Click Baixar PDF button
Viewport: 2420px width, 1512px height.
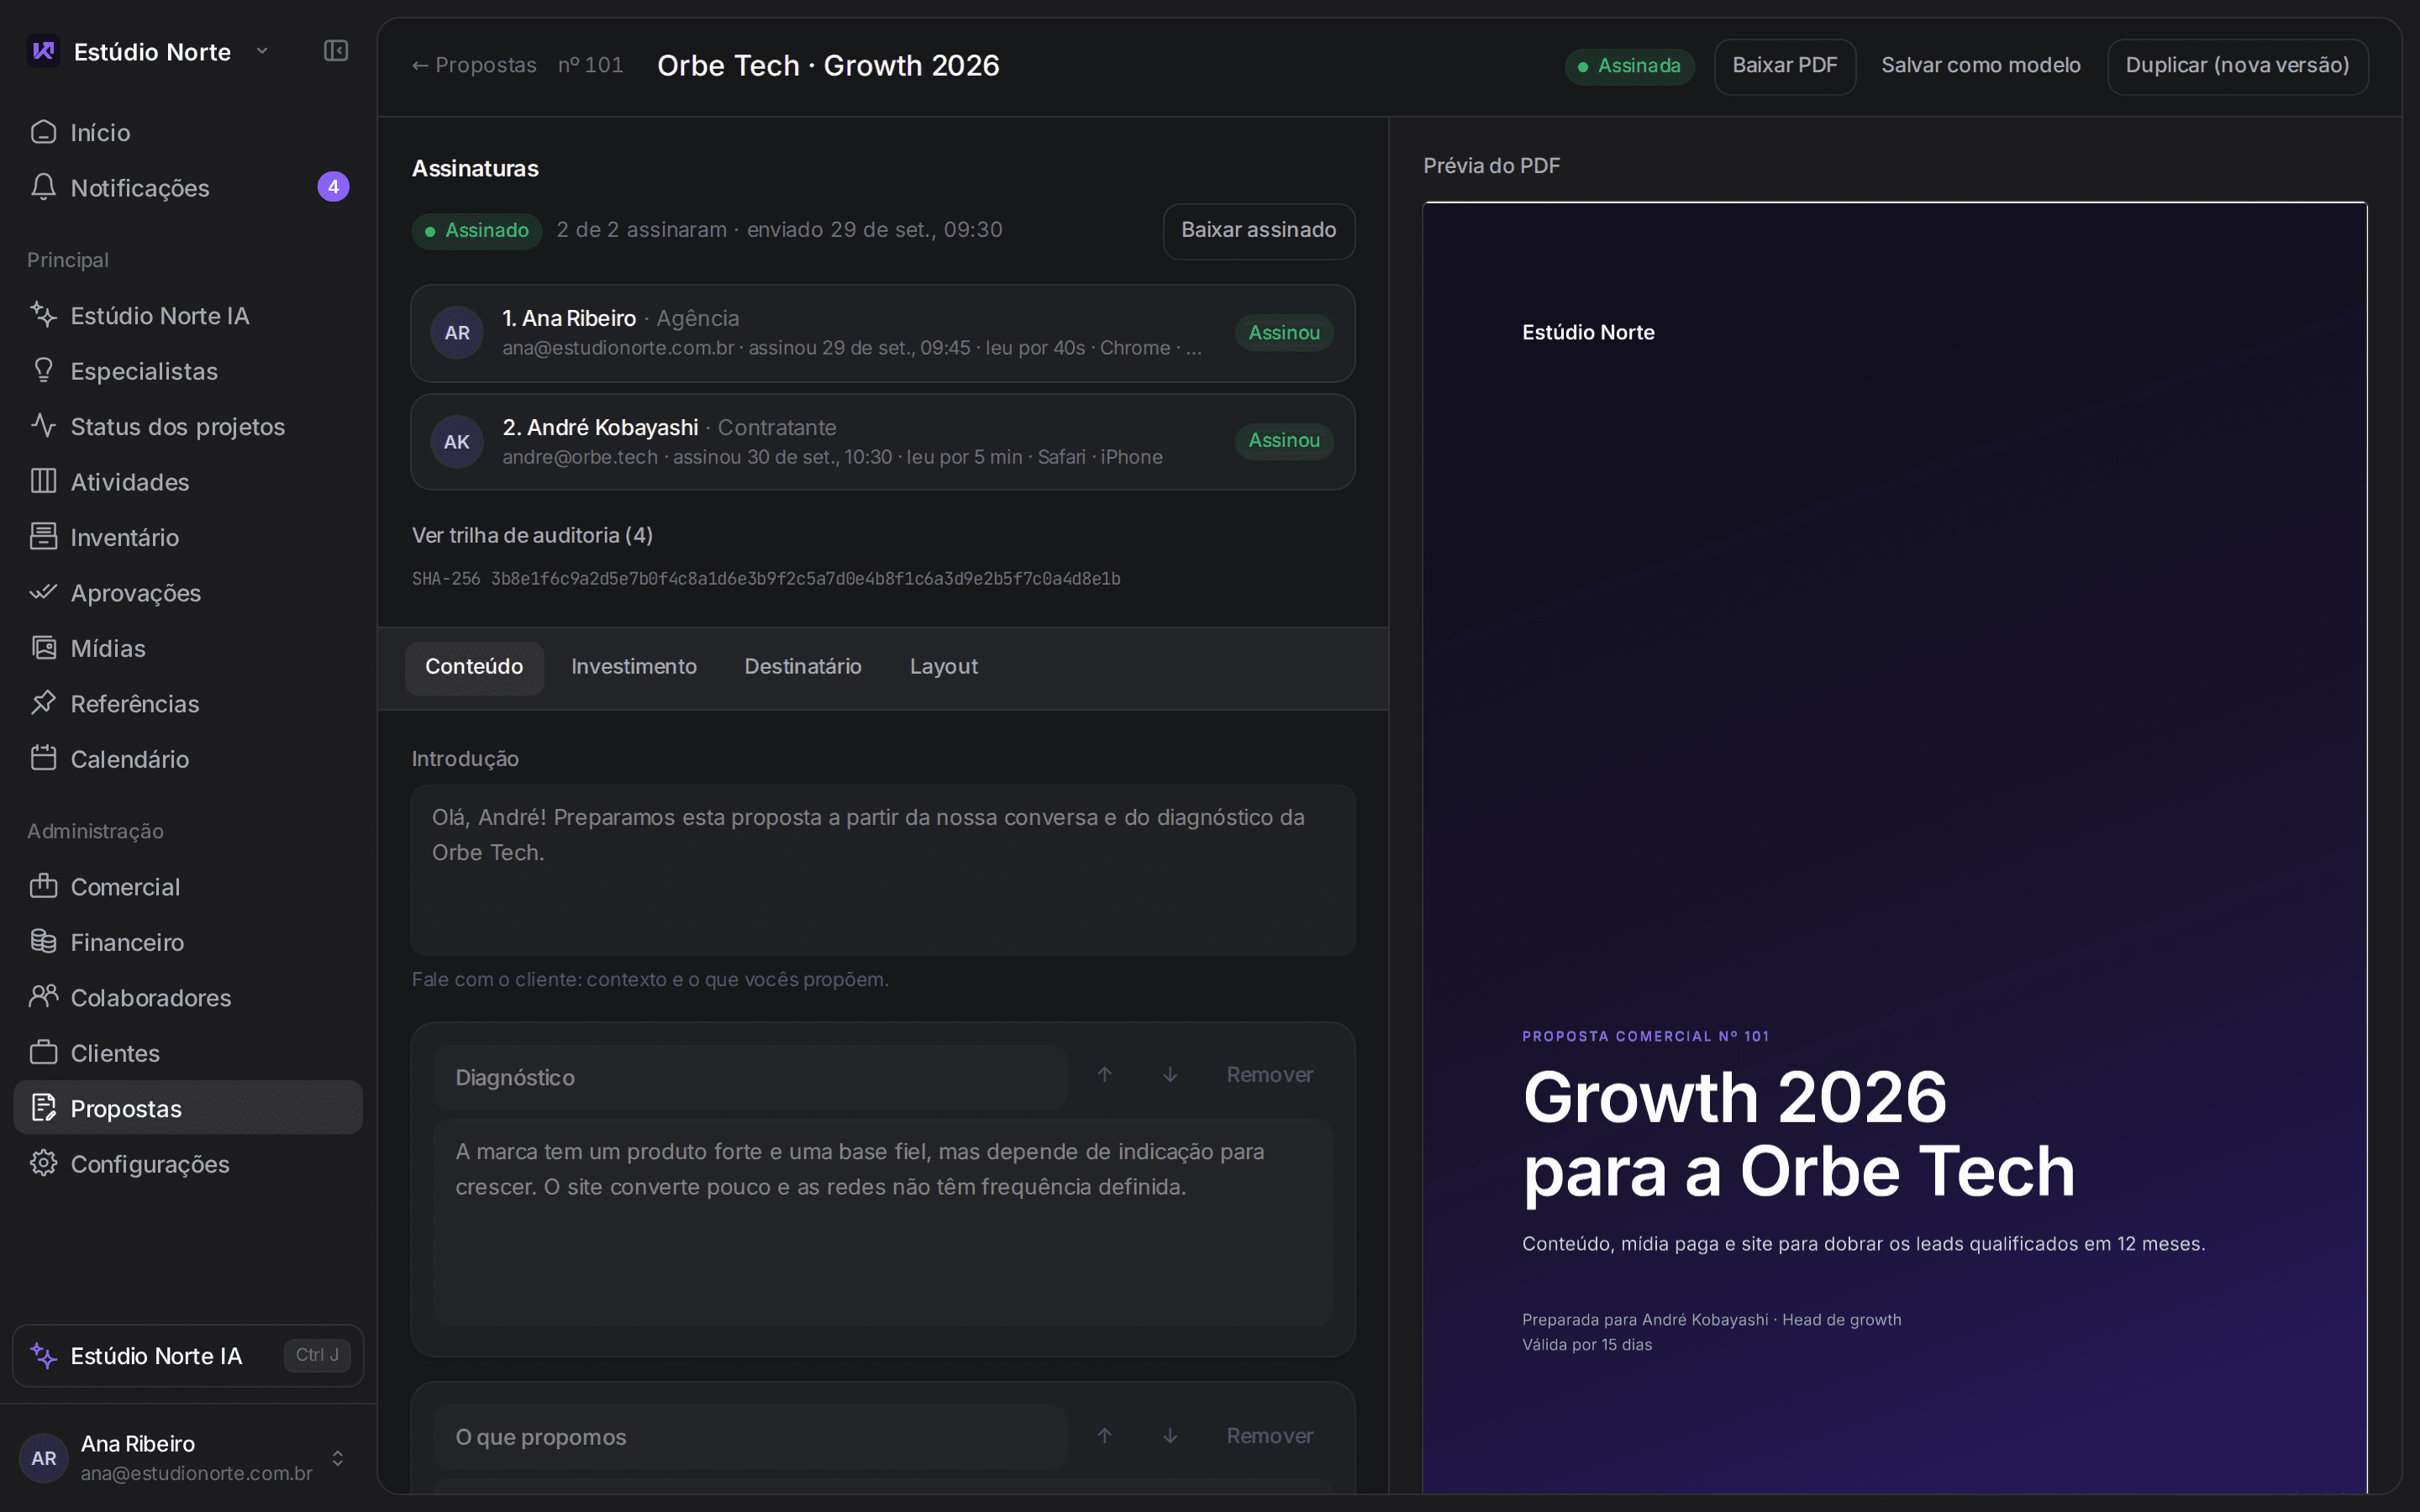(x=1785, y=66)
